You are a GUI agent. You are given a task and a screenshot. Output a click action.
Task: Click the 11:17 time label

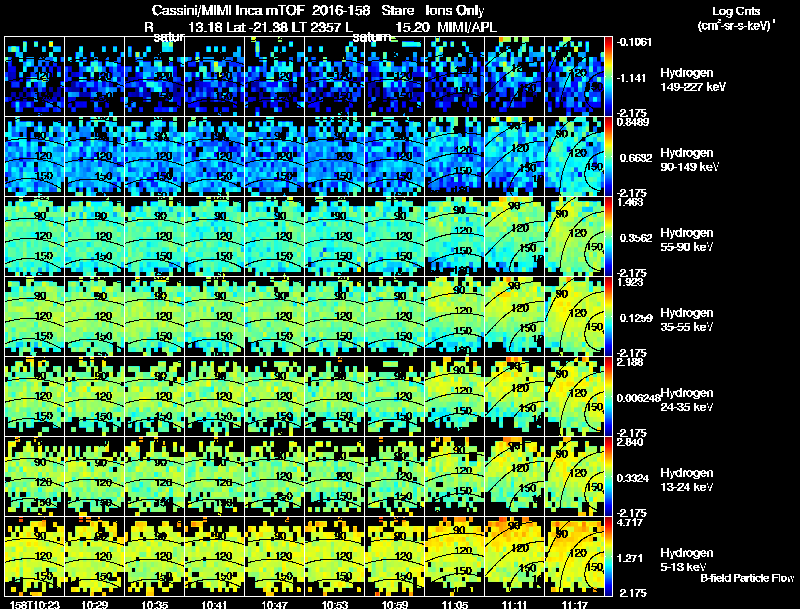click(x=575, y=604)
